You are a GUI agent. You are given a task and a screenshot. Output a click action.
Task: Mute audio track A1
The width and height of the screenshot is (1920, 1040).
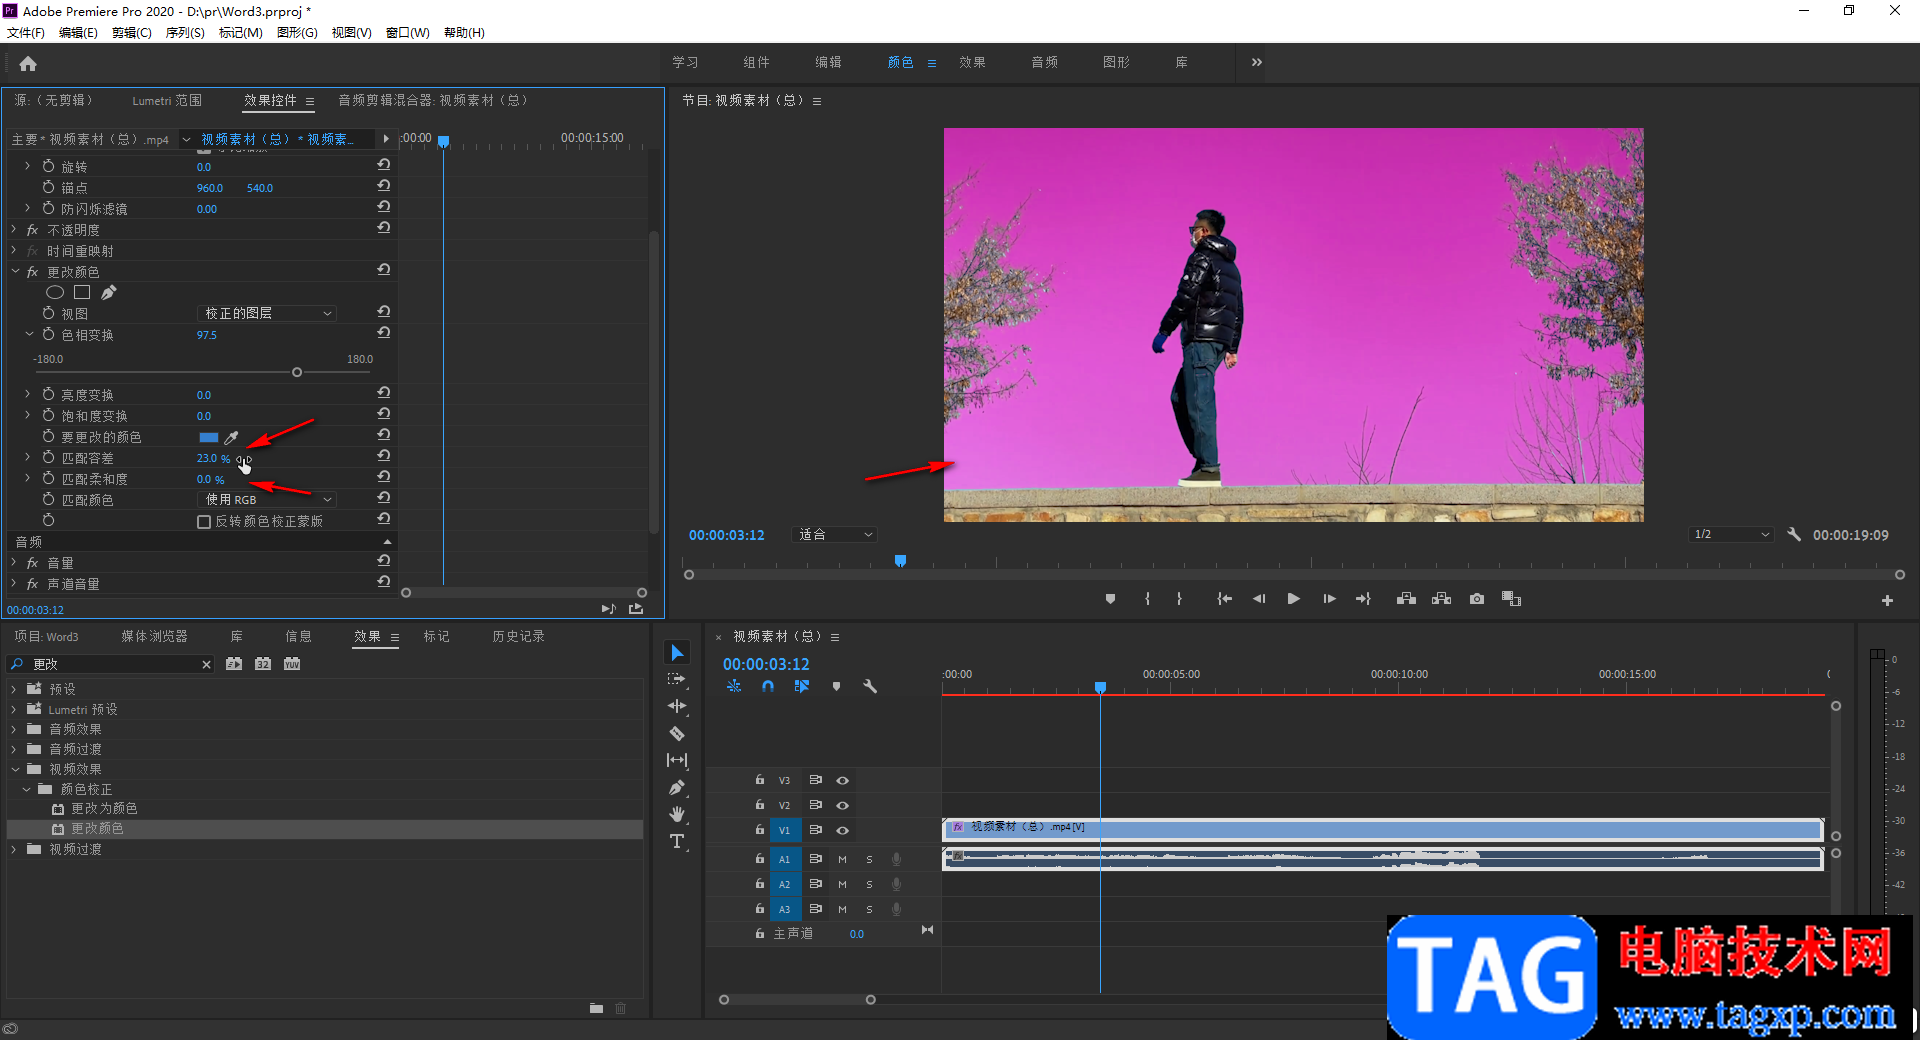(x=842, y=859)
